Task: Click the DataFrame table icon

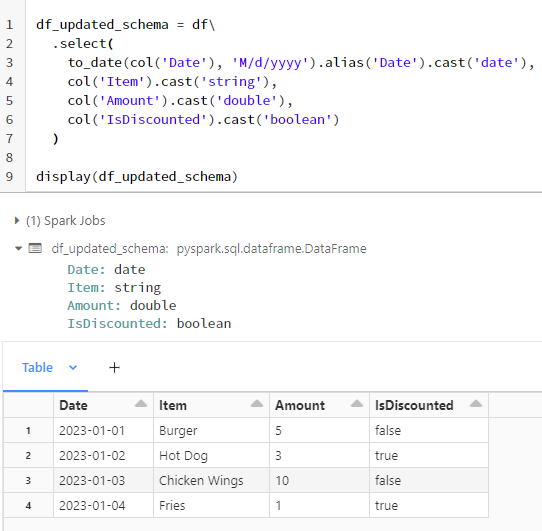Action: click(x=35, y=248)
